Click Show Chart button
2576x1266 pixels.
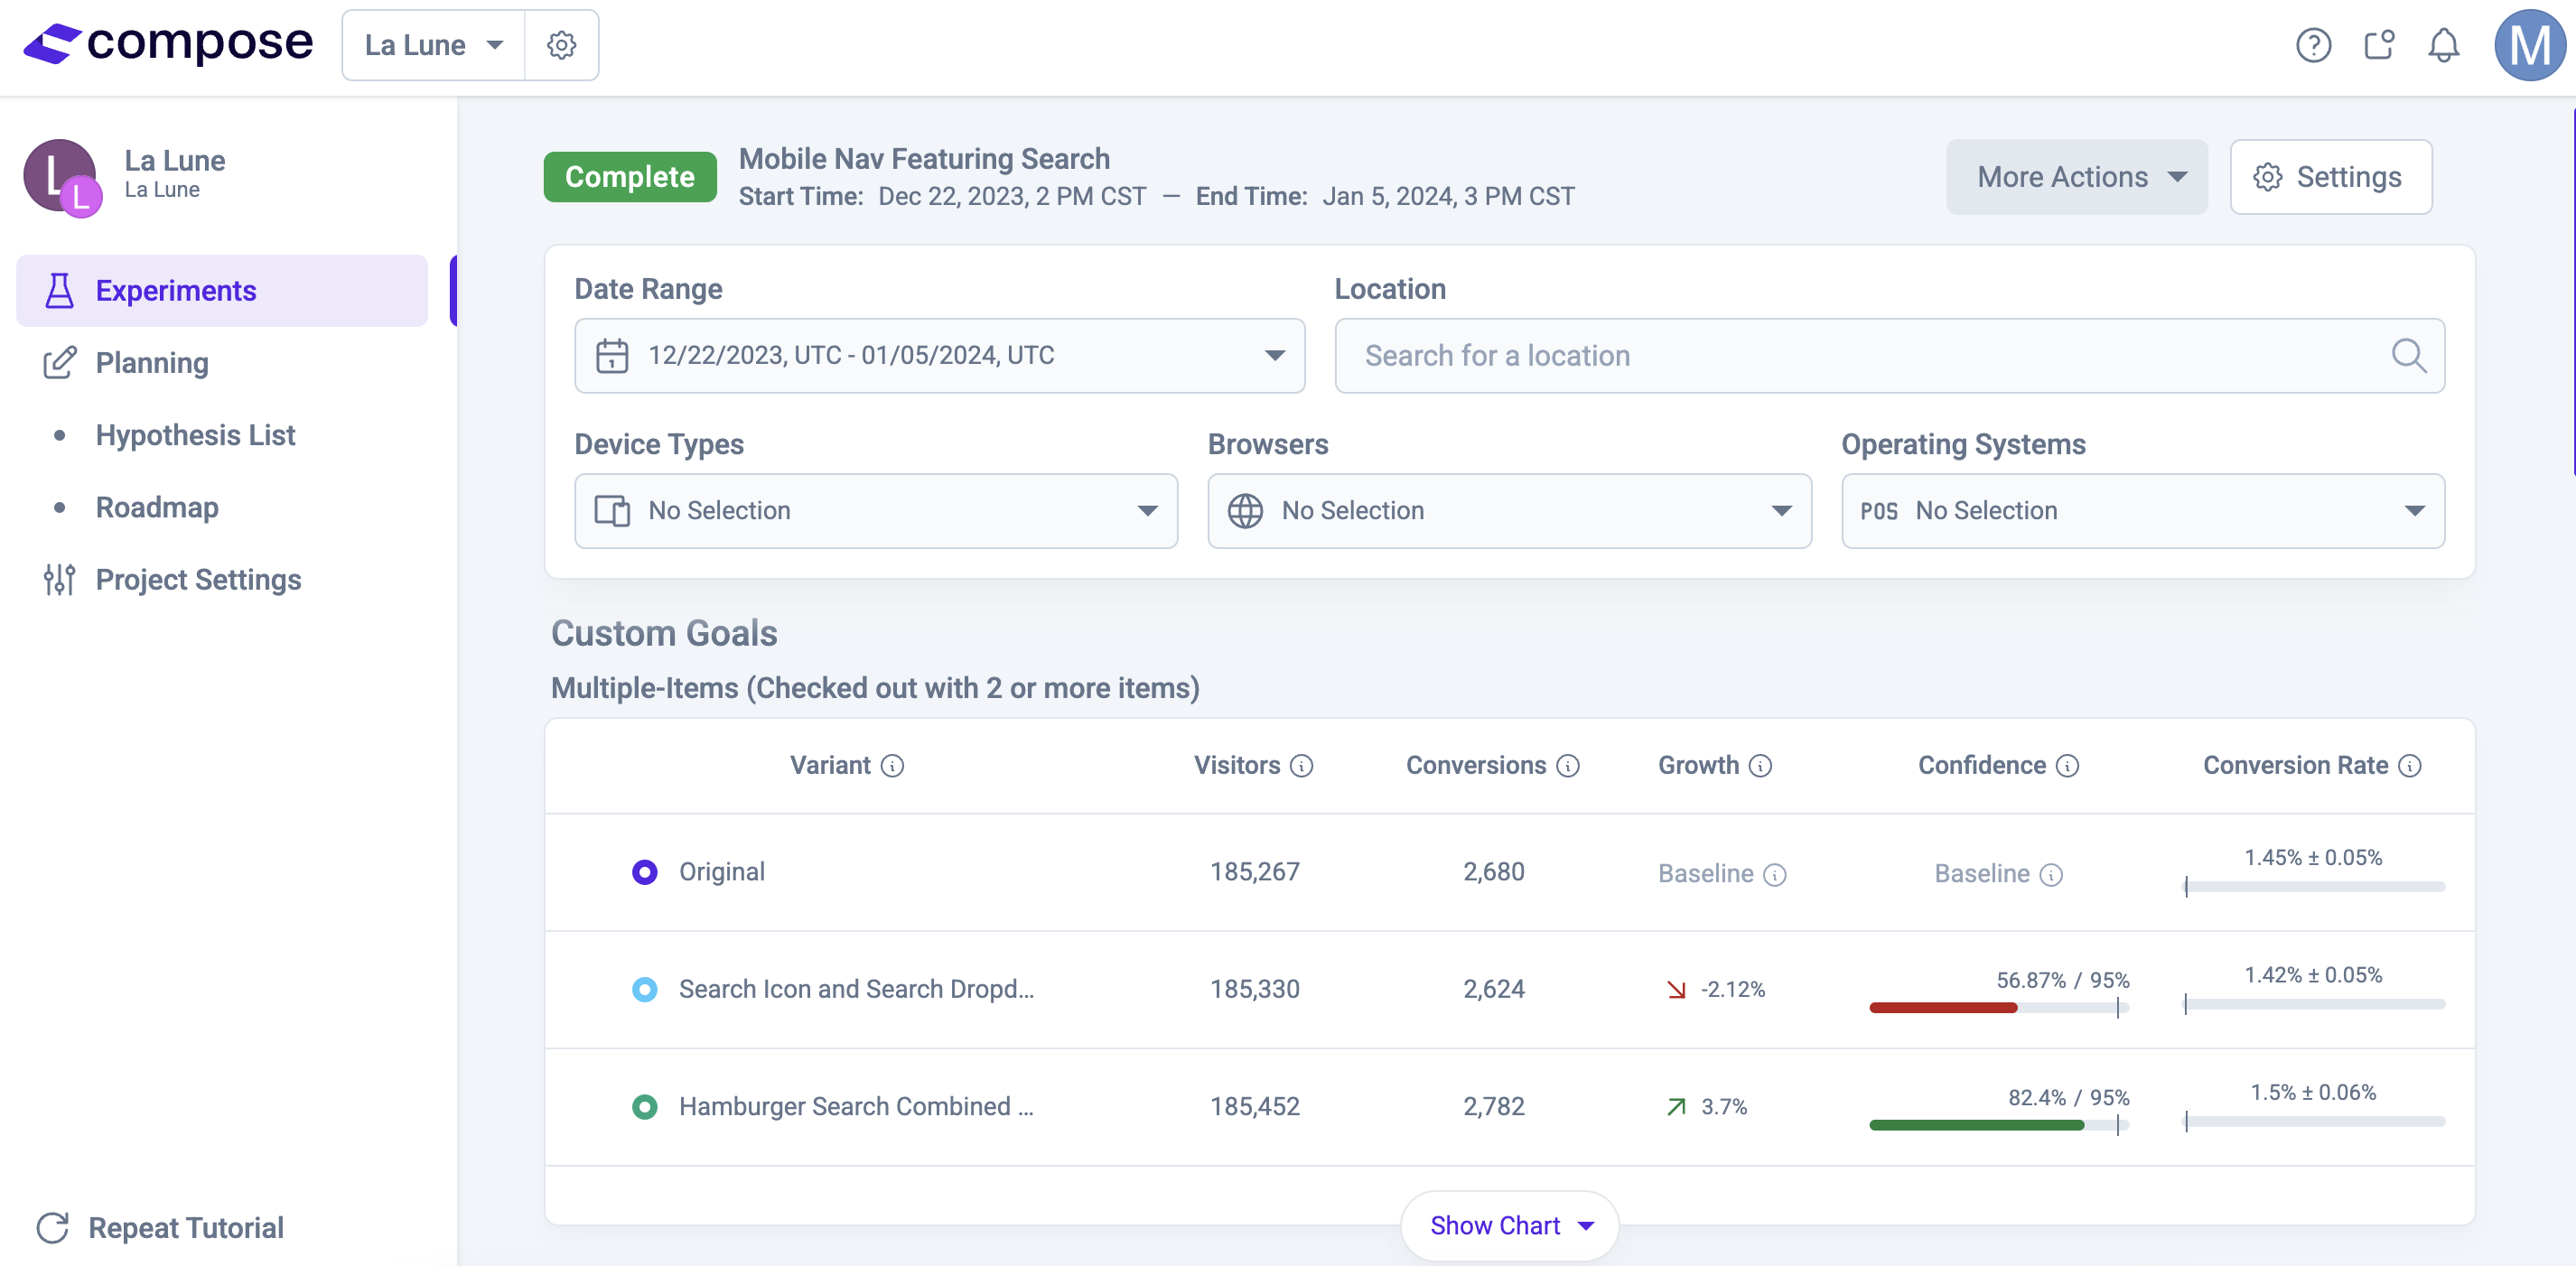[1509, 1225]
